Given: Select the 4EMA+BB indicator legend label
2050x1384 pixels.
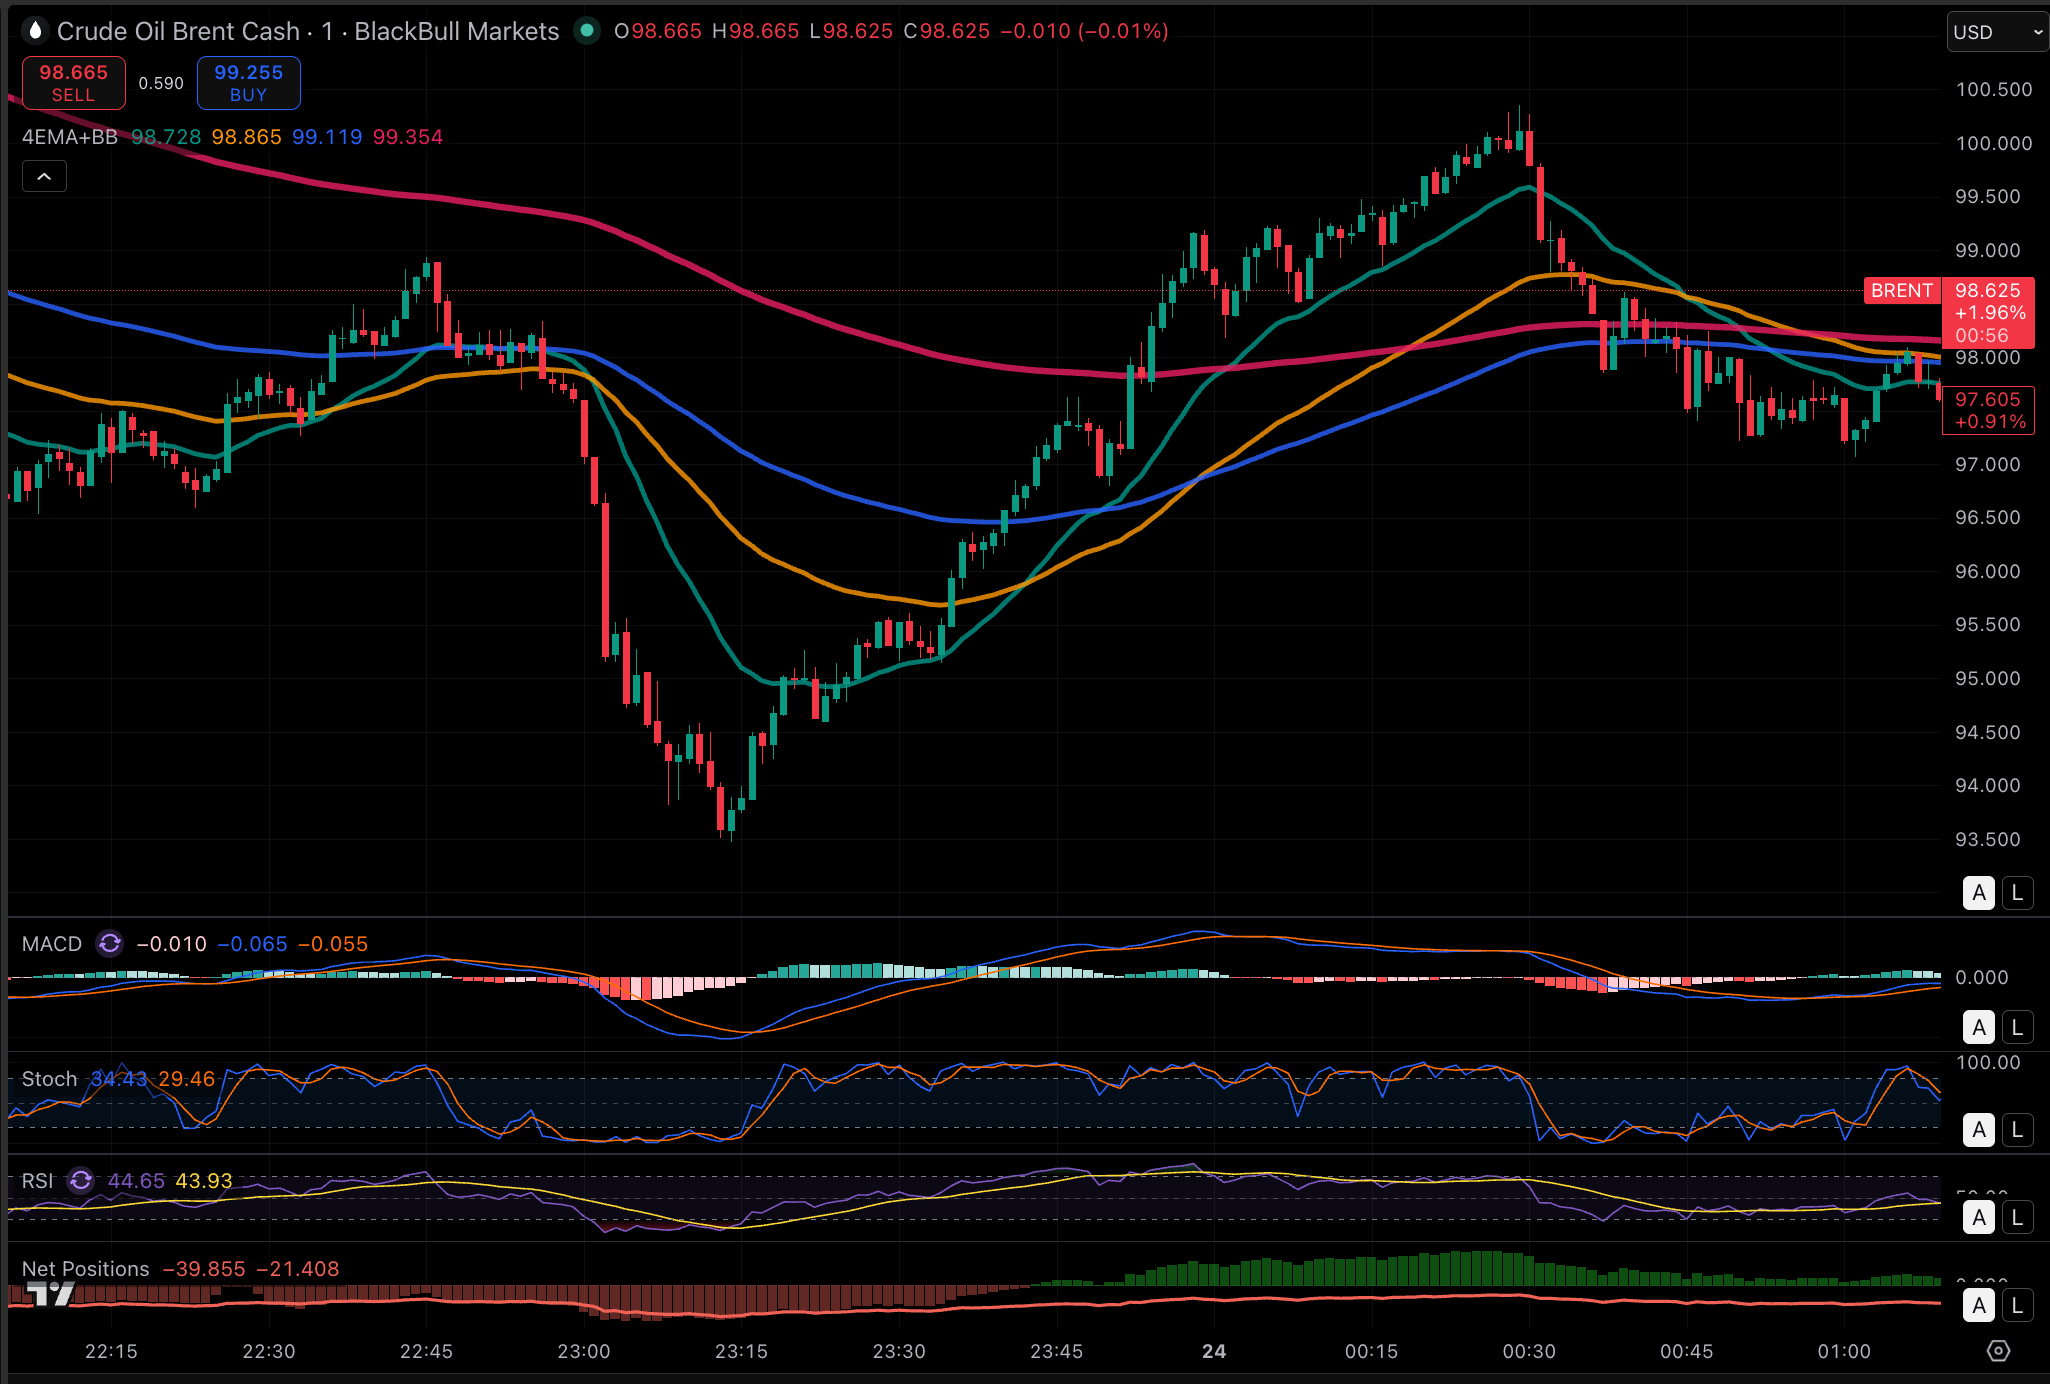Looking at the screenshot, I should [70, 137].
